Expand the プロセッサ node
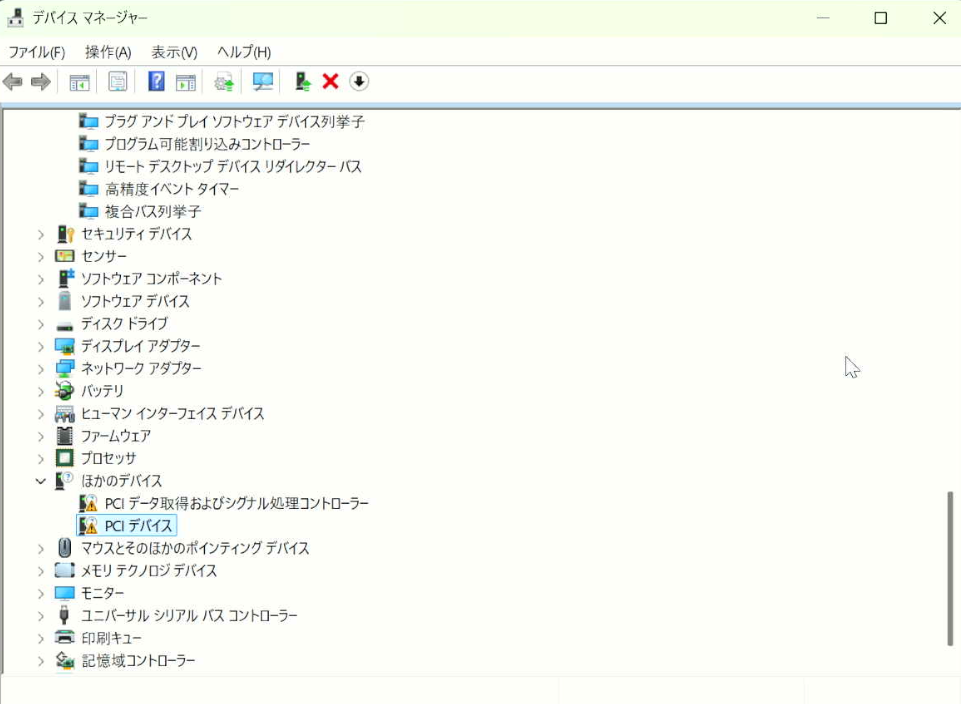 point(40,459)
